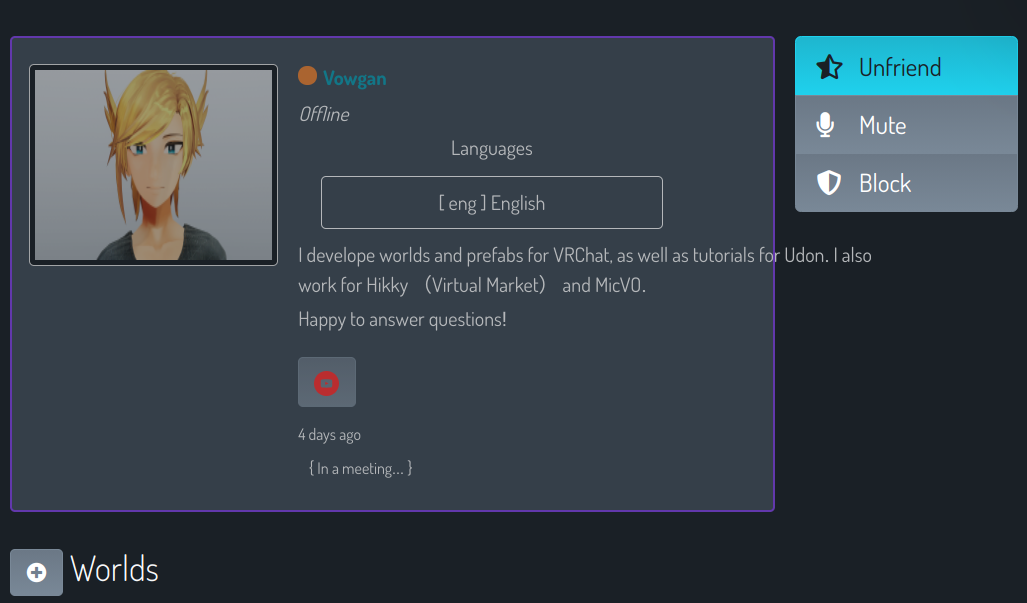The width and height of the screenshot is (1027, 603).
Task: Open Vowgan's username link
Action: (354, 79)
